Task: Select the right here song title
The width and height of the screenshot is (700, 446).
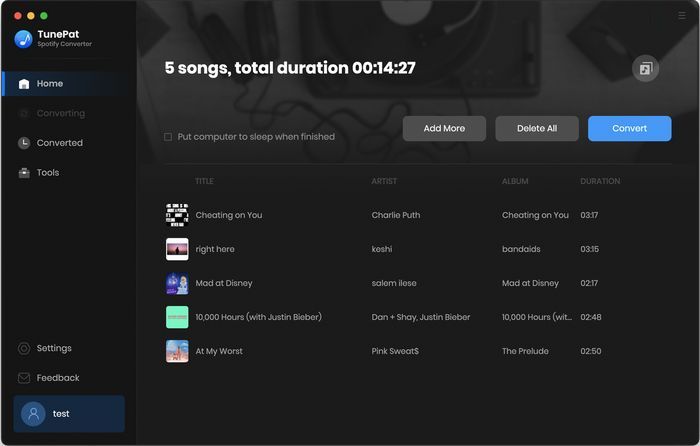Action: 215,249
